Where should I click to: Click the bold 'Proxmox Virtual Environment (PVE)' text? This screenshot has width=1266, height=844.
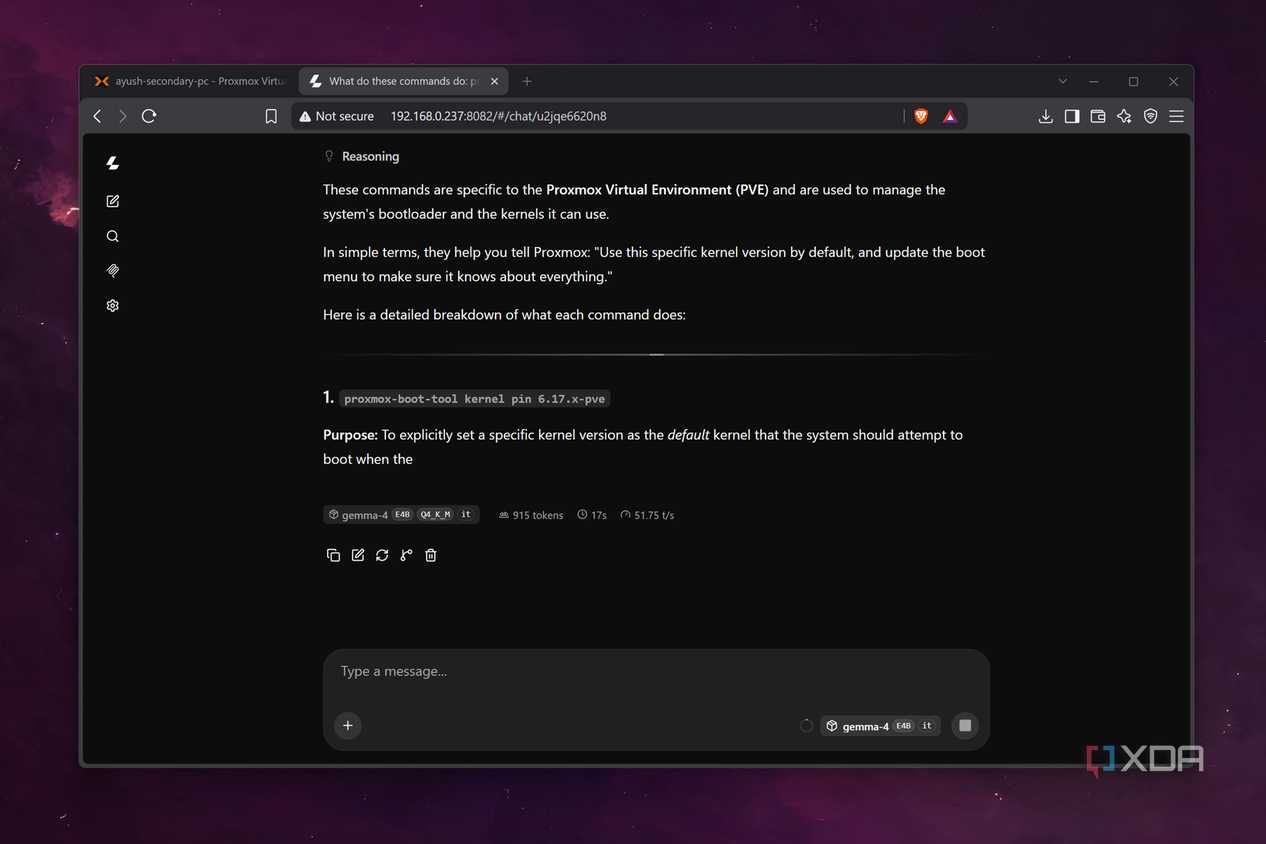[657, 189]
